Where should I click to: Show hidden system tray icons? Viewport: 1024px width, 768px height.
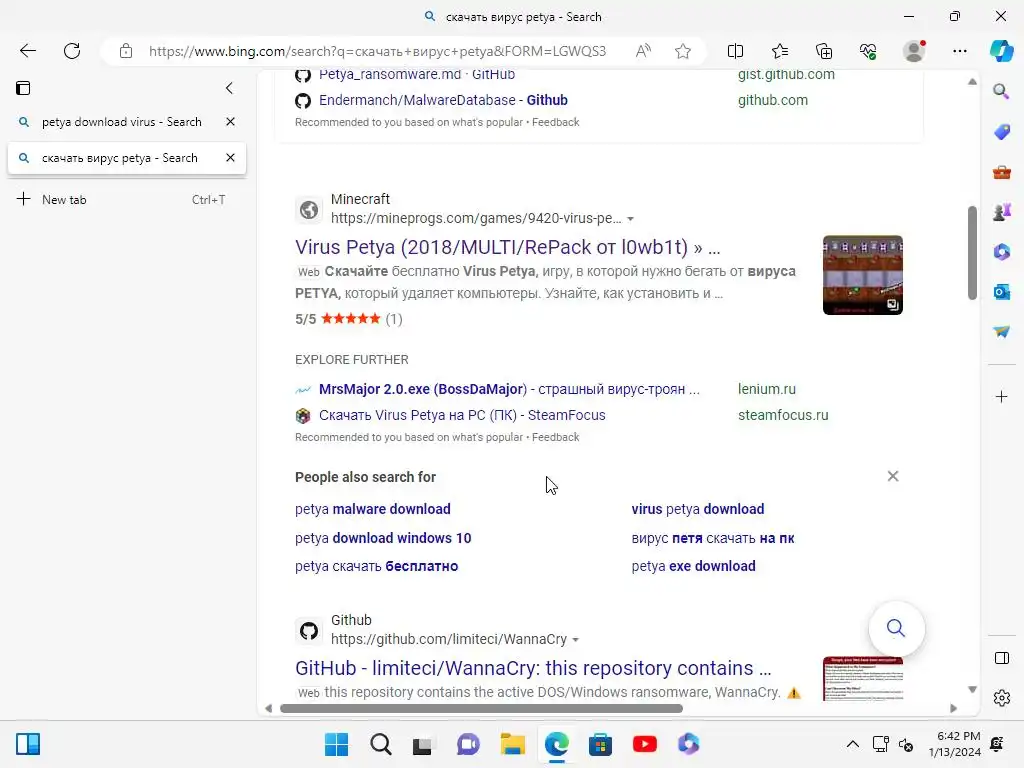coord(852,744)
